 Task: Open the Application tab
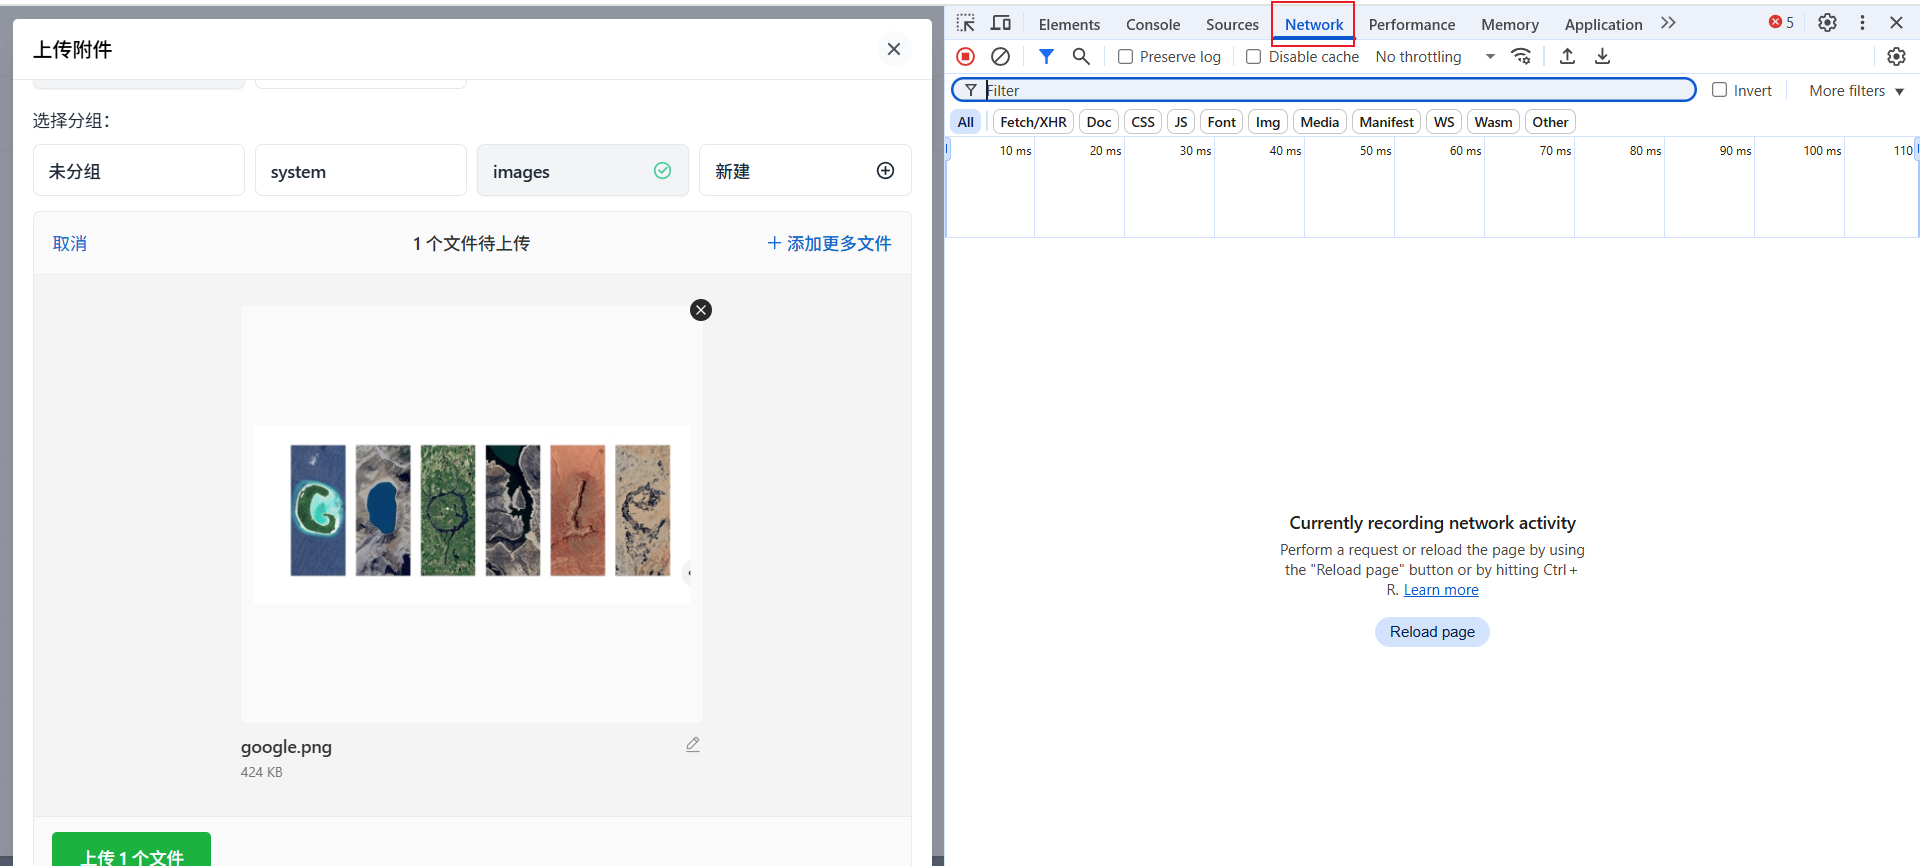1603,24
